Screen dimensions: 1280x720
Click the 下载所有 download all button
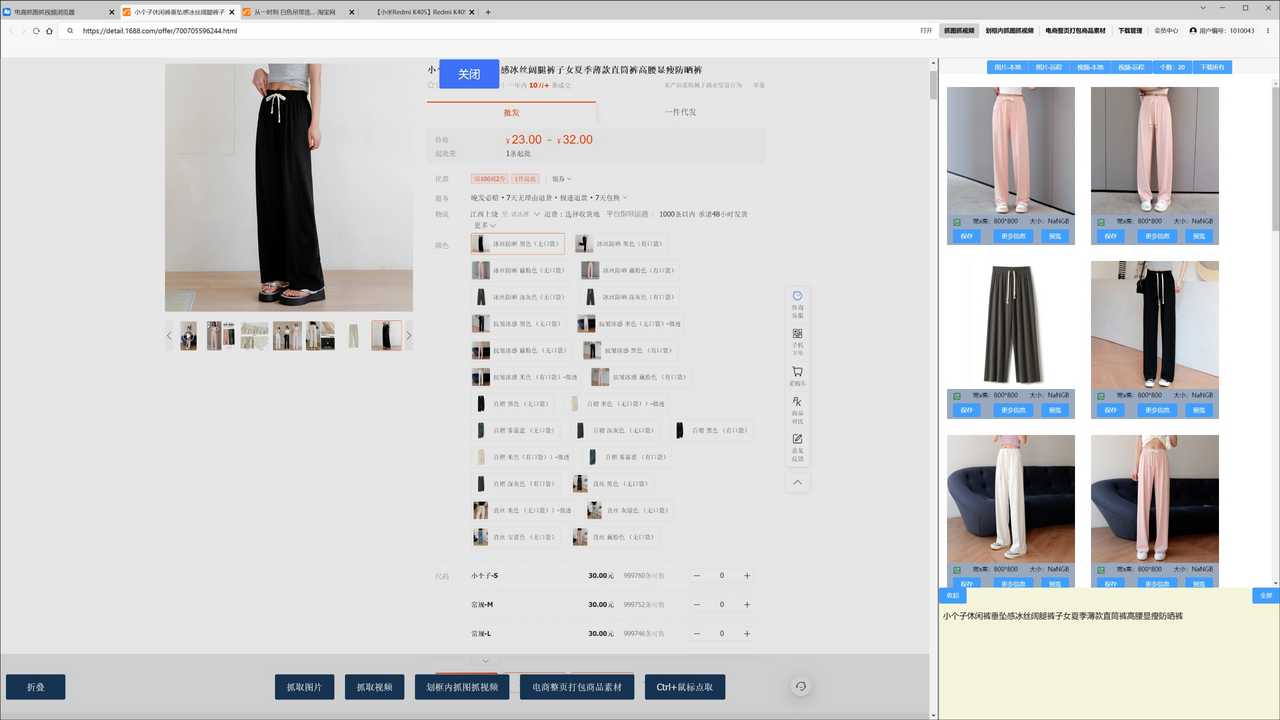click(x=1211, y=67)
